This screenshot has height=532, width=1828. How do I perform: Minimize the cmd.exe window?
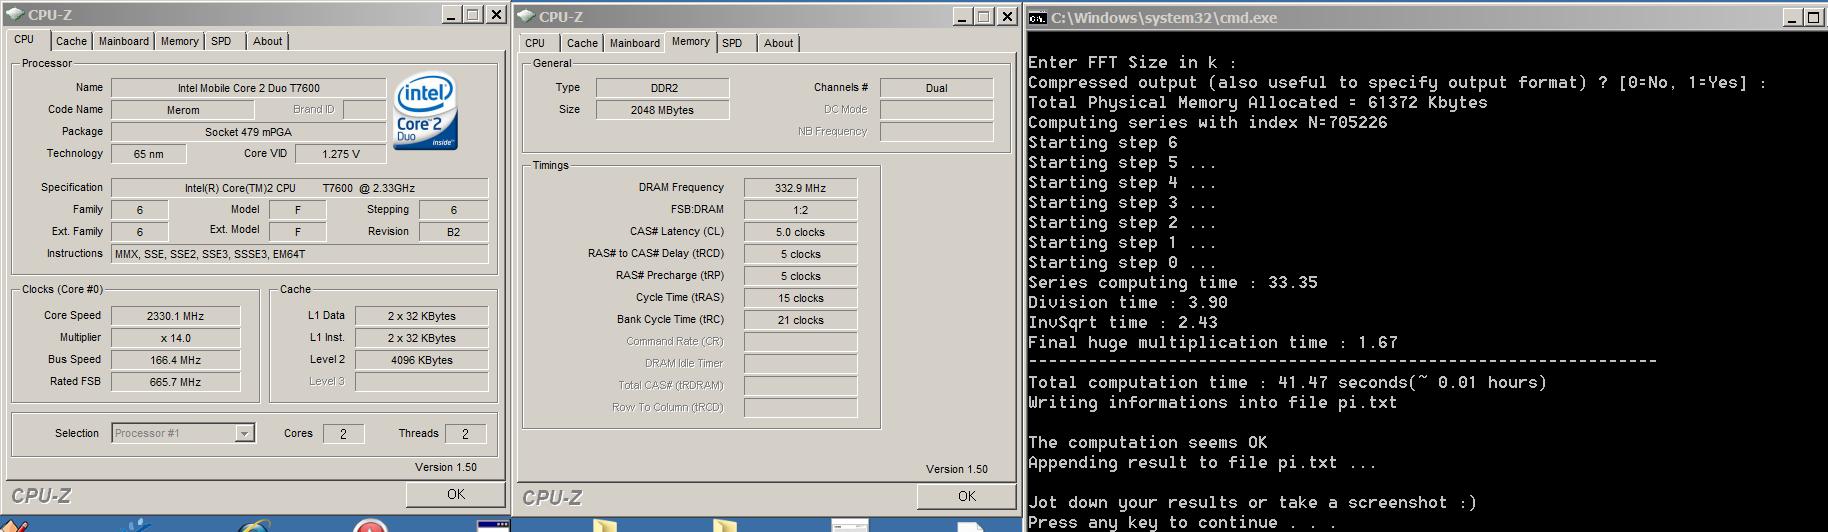[x=1791, y=18]
